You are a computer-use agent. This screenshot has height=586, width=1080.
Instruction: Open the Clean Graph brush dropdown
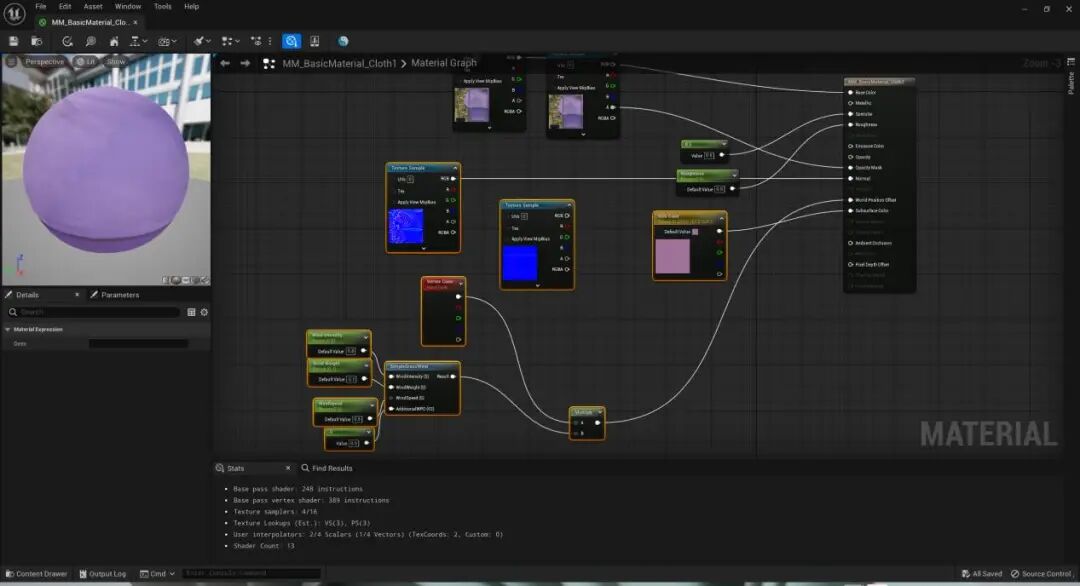pos(202,41)
